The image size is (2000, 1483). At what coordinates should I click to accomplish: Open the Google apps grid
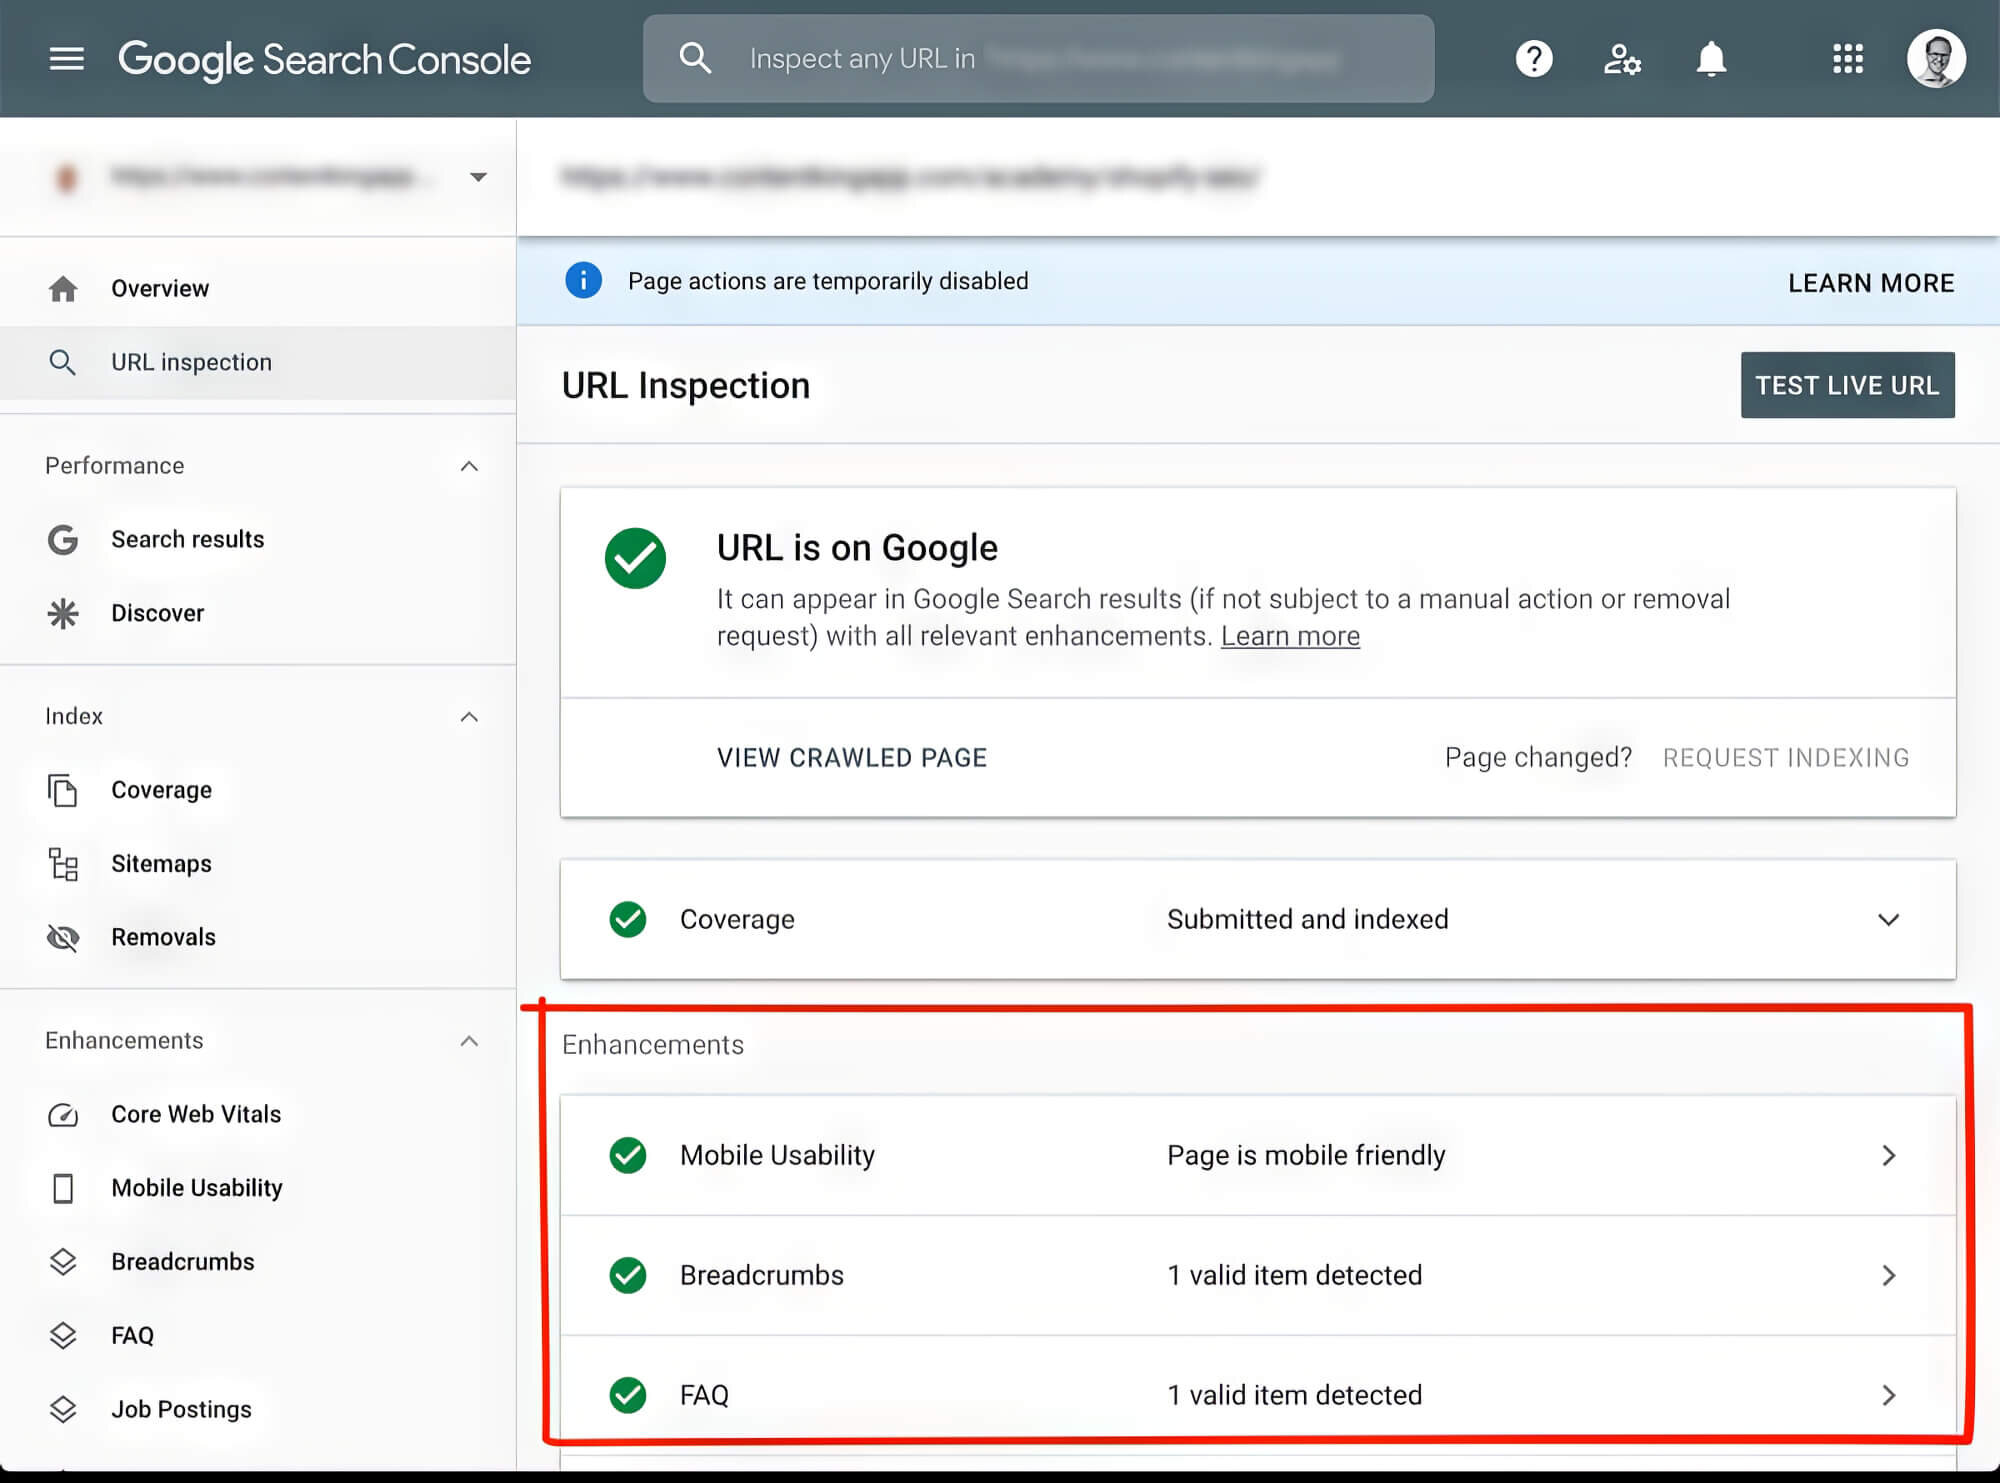pyautogui.click(x=1847, y=59)
